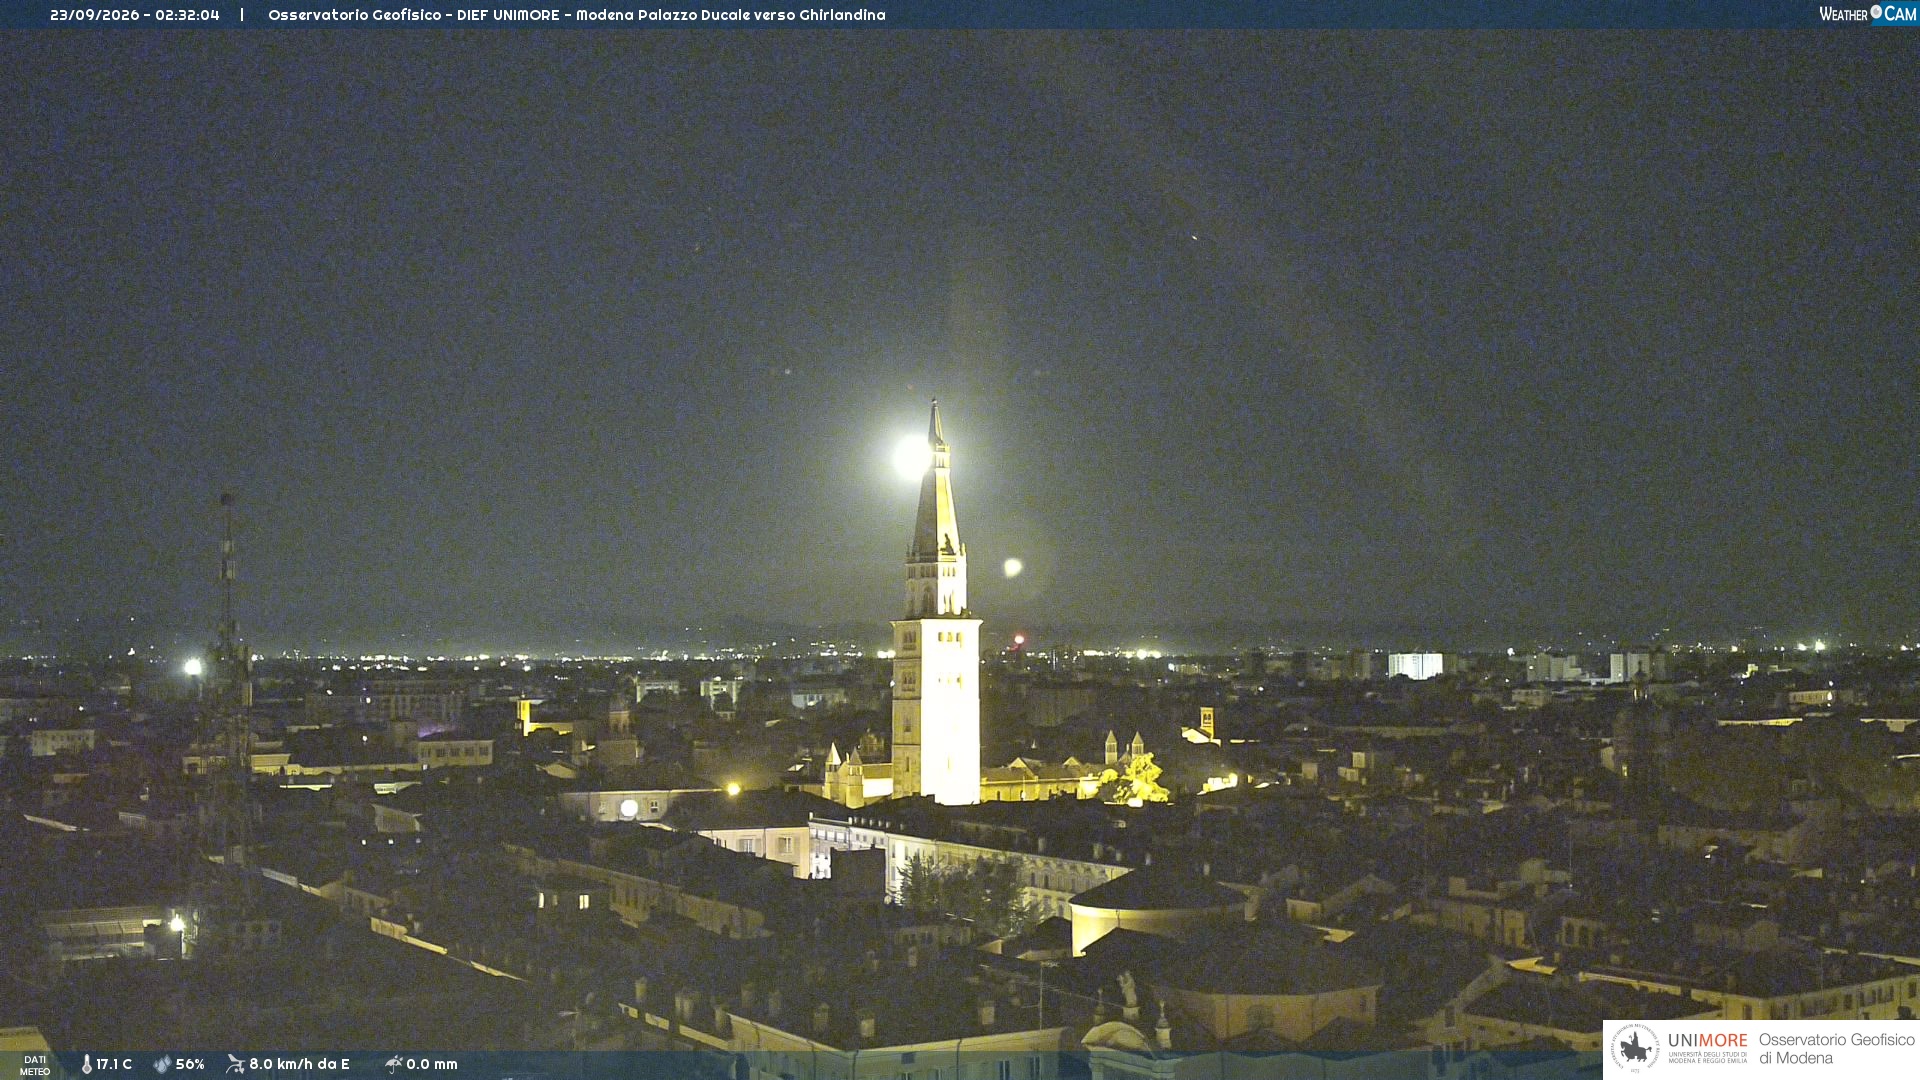Viewport: 1920px width, 1080px height.
Task: Click the UNIMORE university seal emblem
Action: click(x=1635, y=1049)
